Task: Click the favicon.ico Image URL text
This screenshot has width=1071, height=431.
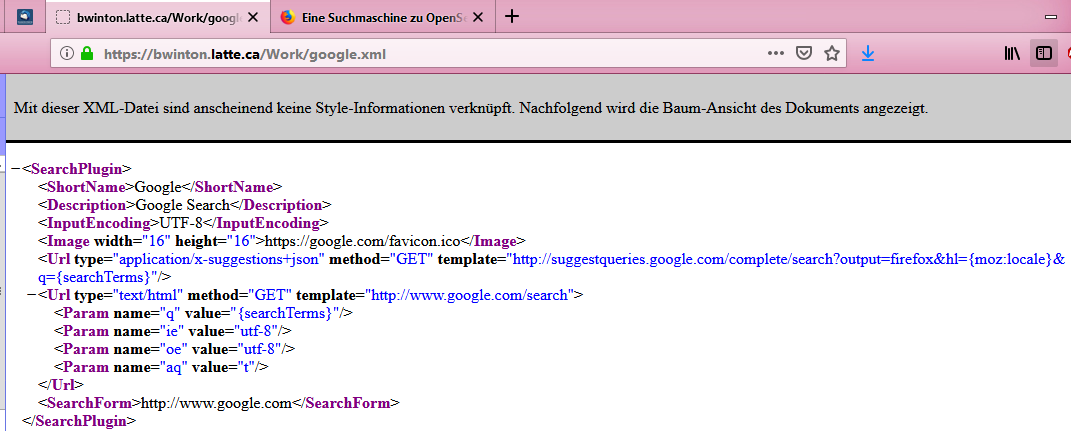Action: [x=363, y=240]
